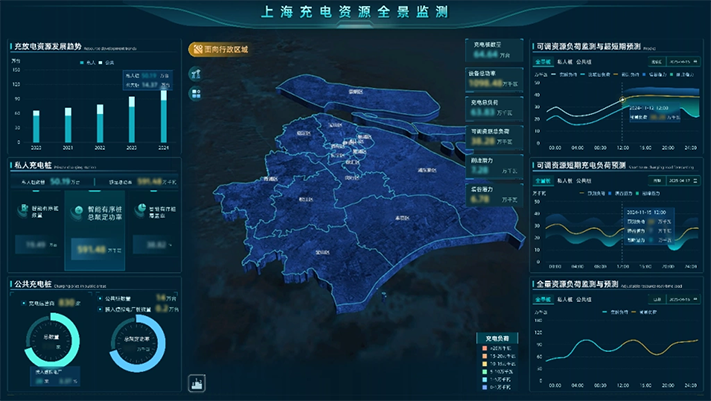
Task: Click the top map tool icon under 面向行政区域
Action: 196,74
